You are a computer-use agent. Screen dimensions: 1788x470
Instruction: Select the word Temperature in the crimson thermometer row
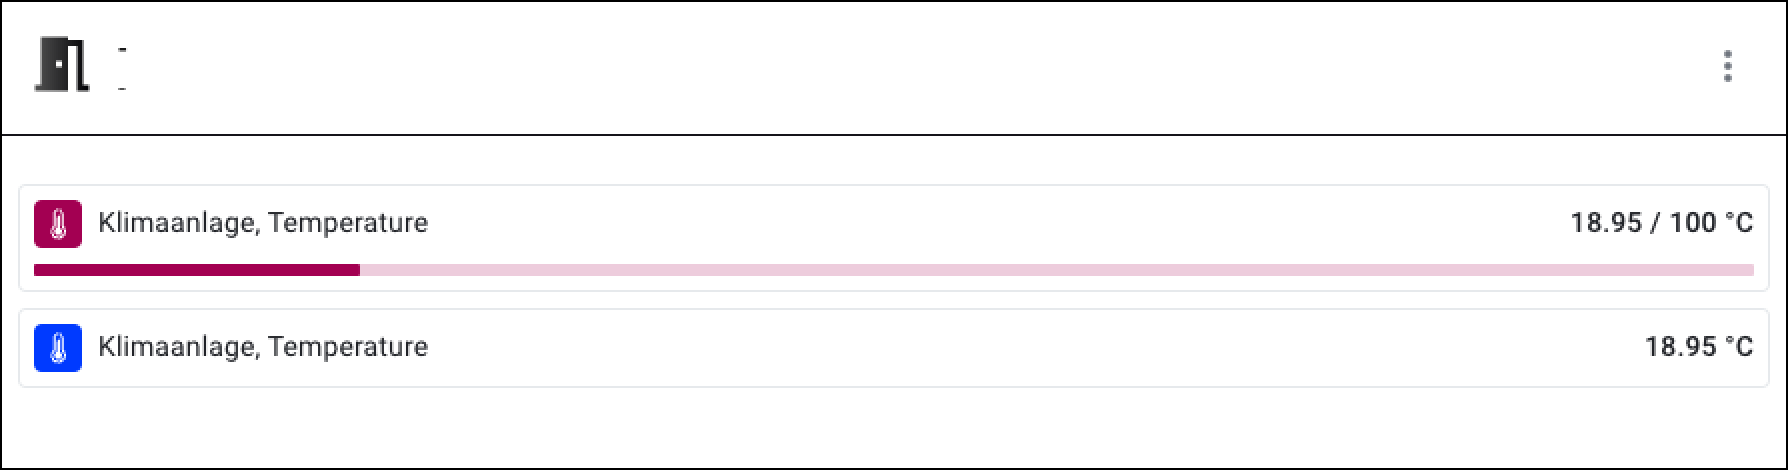pos(348,223)
